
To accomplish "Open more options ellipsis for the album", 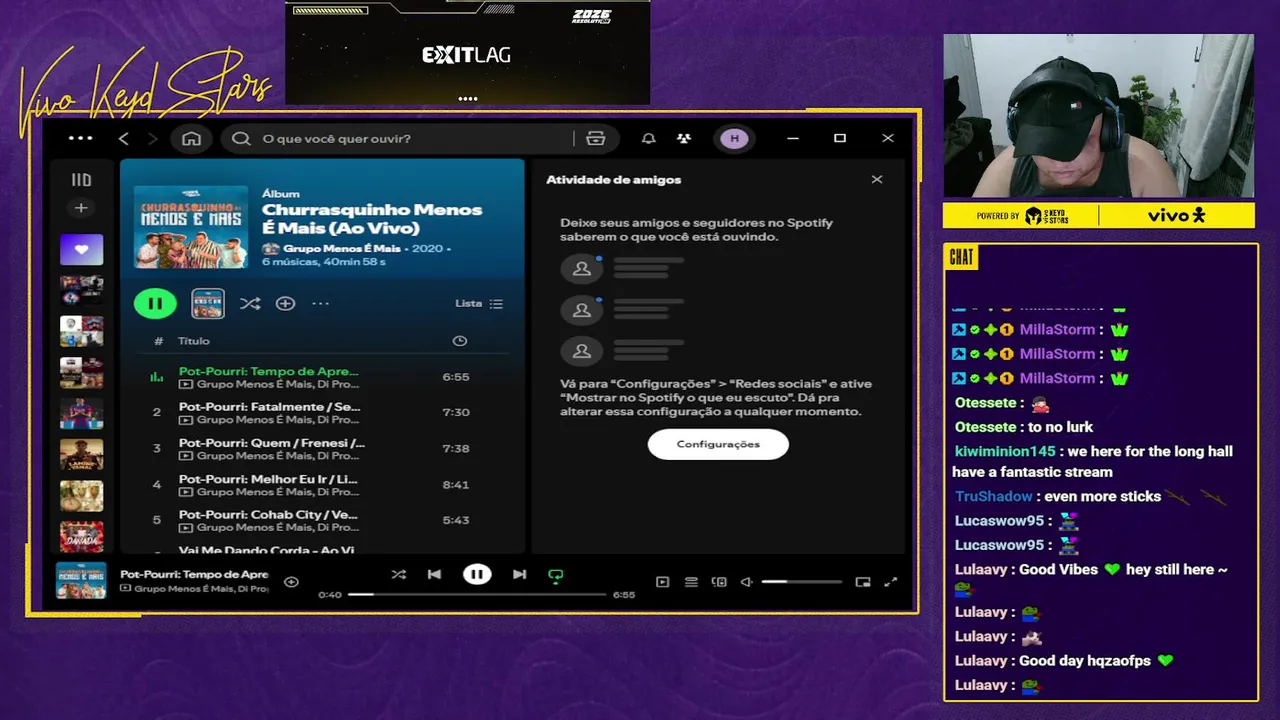I will pos(320,303).
